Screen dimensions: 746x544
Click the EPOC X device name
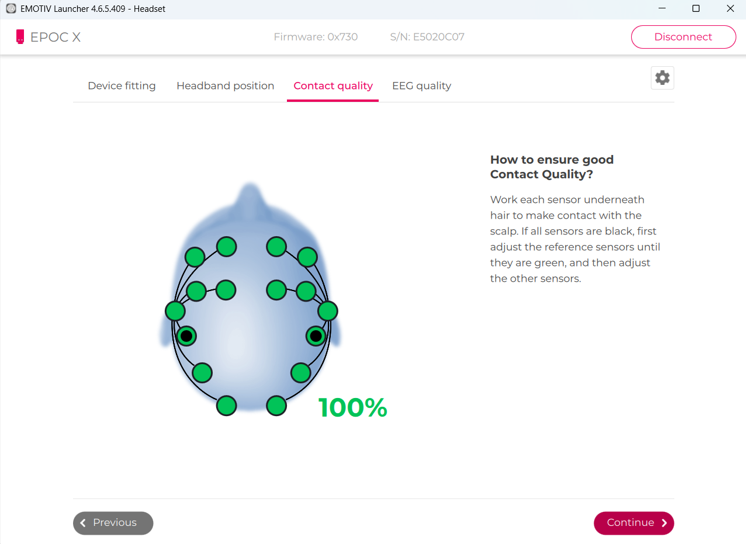point(55,37)
